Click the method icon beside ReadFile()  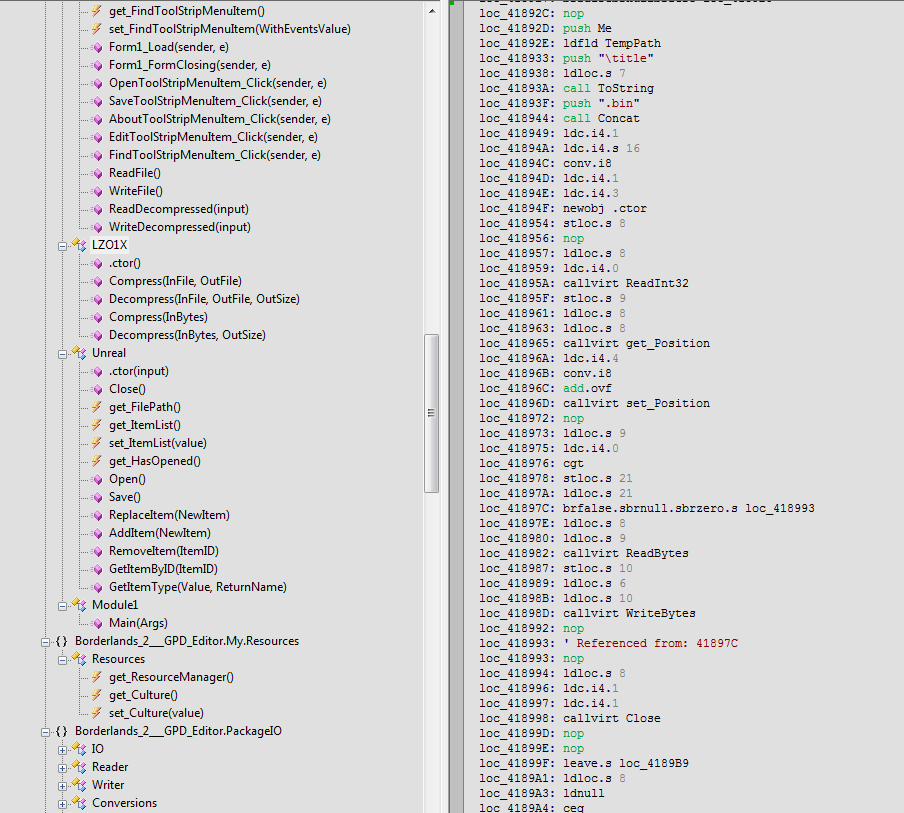coord(97,173)
